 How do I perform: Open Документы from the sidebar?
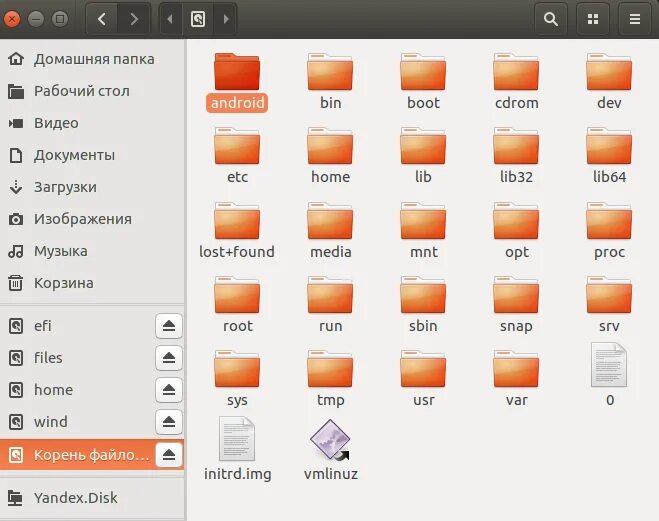pyautogui.click(x=92, y=155)
